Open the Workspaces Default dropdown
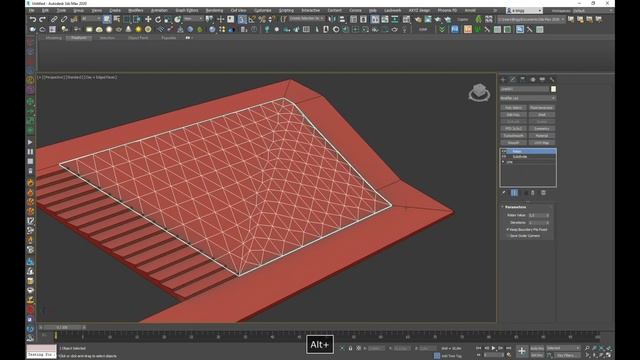Screen dimensions: 640x360 point(592,10)
